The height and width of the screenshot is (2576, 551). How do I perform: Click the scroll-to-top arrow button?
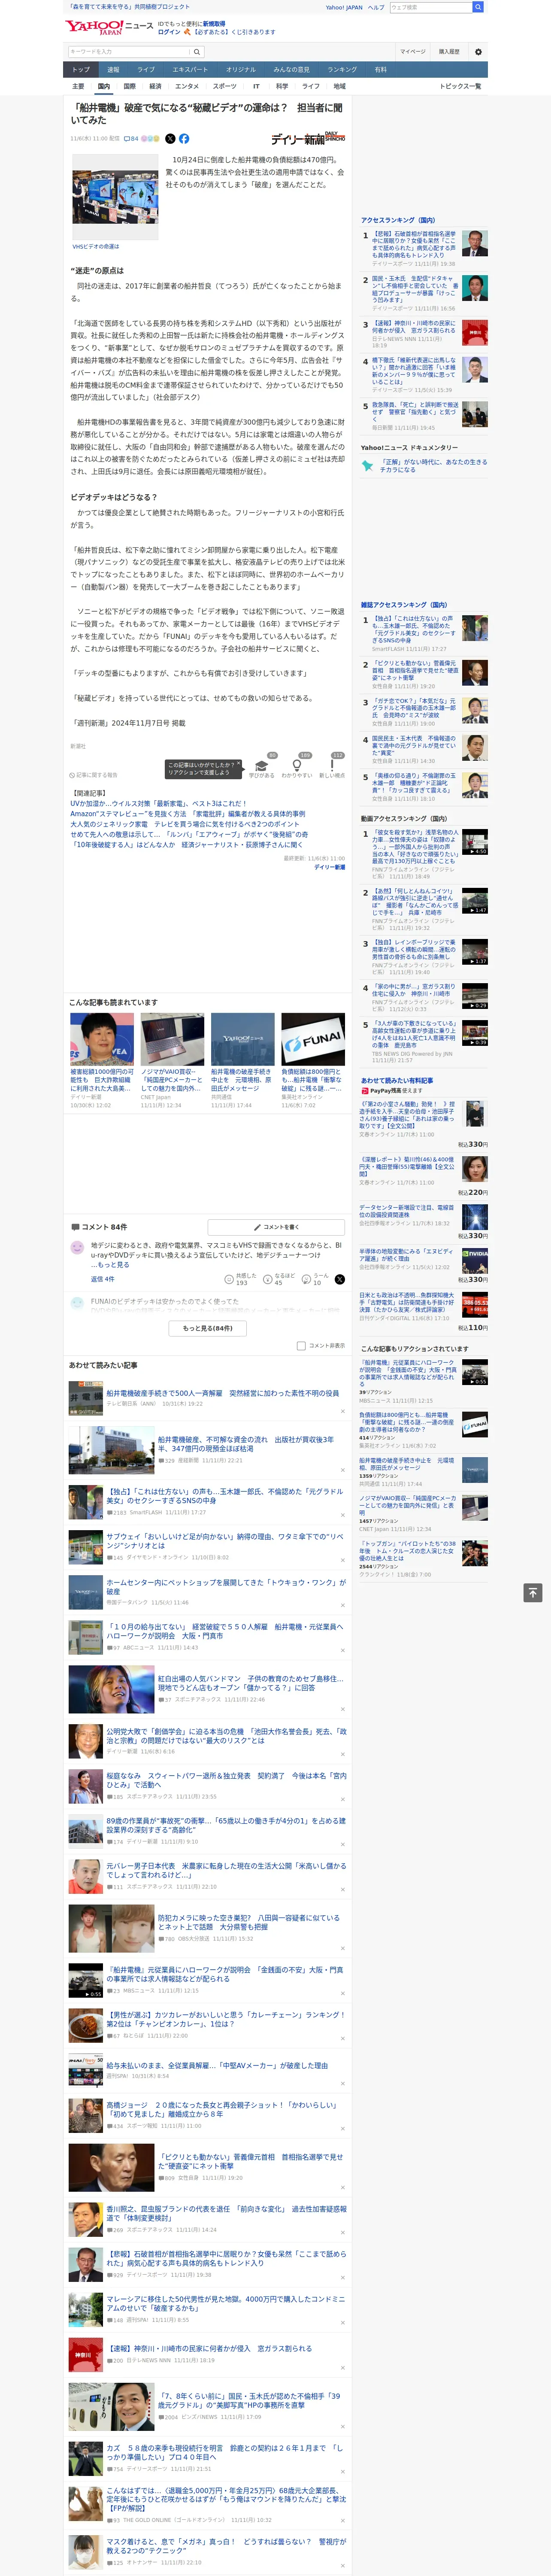pos(533,1593)
